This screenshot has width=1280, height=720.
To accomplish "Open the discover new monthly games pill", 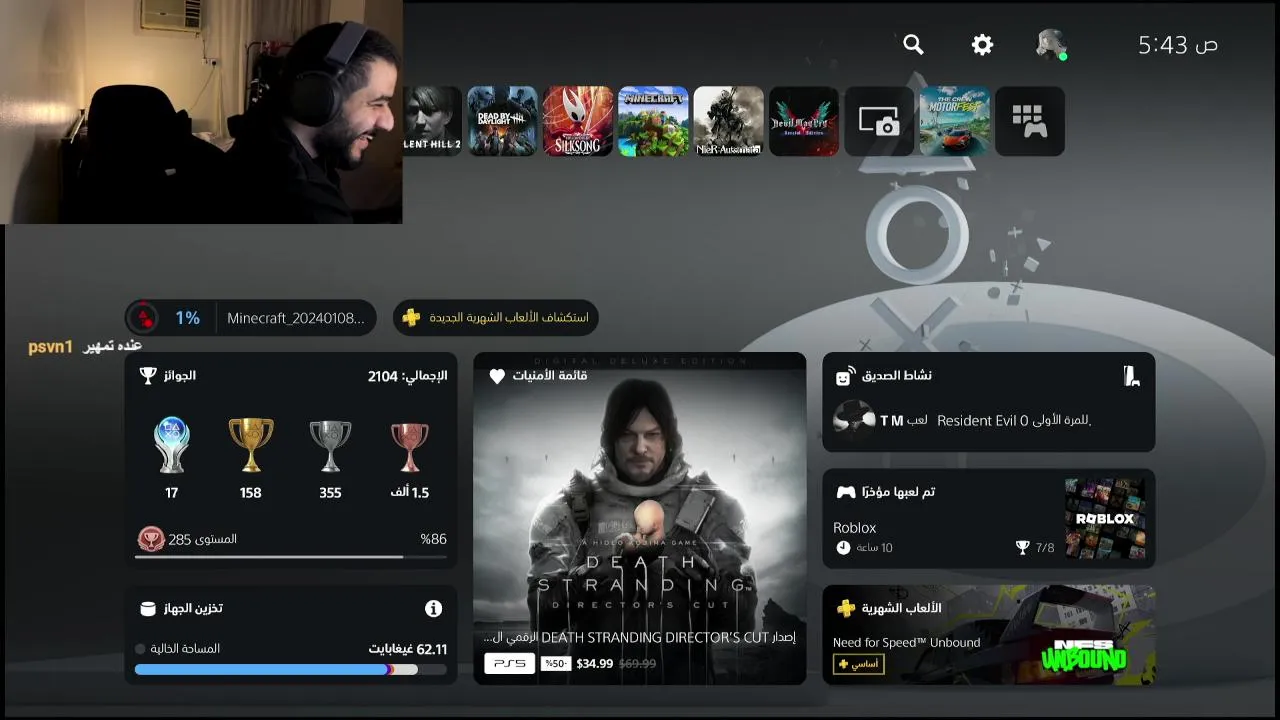I will tap(496, 318).
